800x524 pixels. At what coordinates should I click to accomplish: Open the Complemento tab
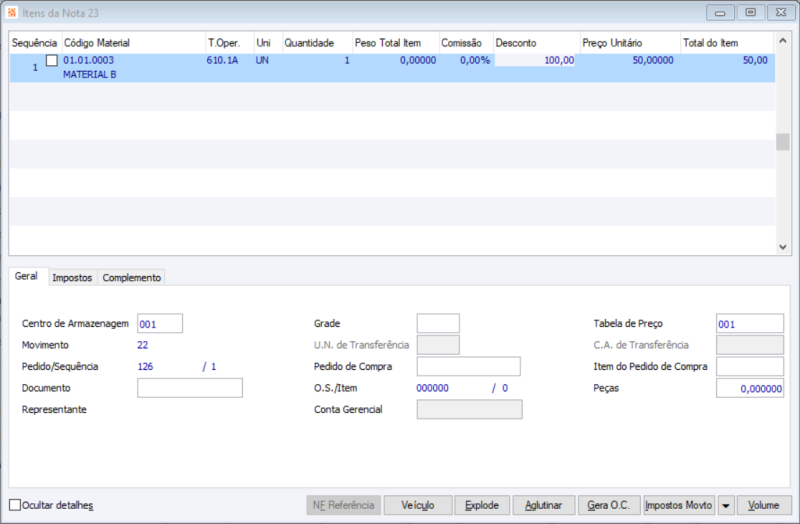pyautogui.click(x=132, y=278)
